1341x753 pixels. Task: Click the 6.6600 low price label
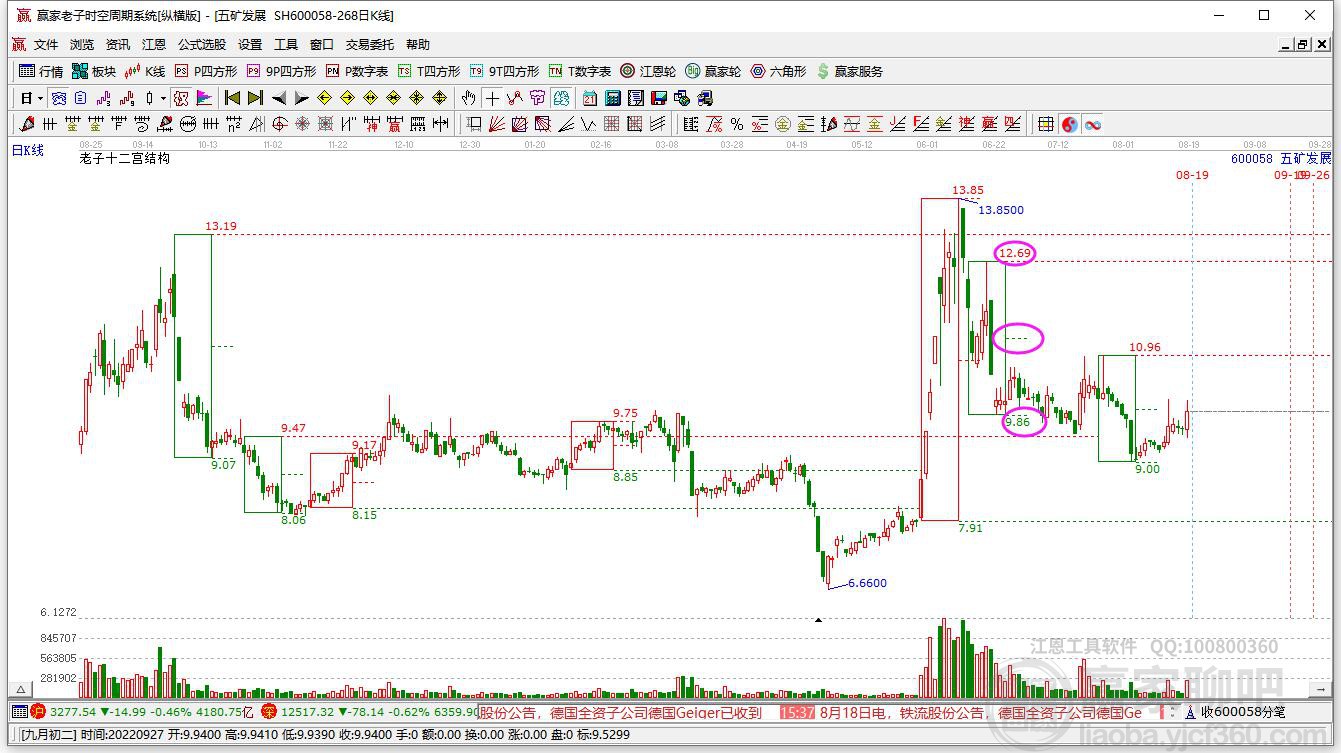point(867,583)
